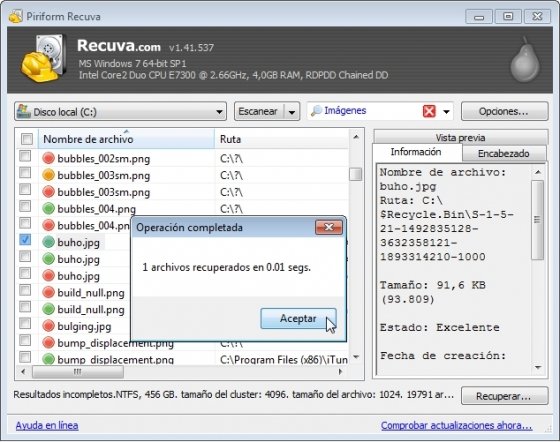
Task: Check the box for red-state build_null.png
Action: click(25, 290)
